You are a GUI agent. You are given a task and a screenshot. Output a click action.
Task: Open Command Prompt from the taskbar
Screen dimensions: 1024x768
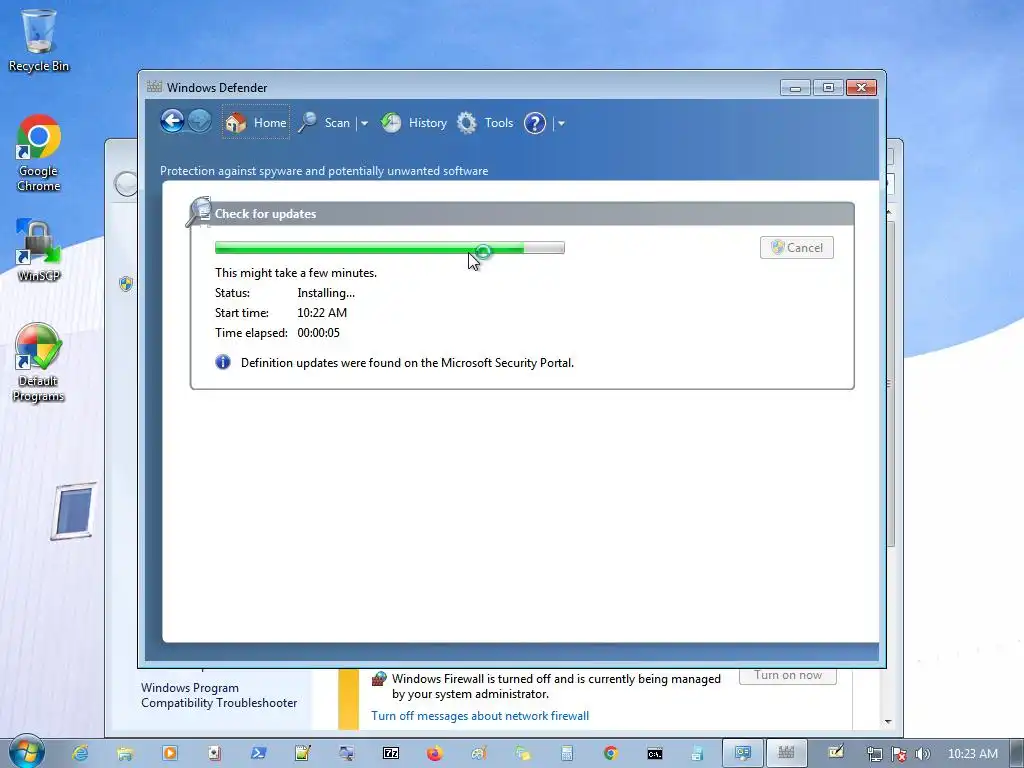[654, 753]
